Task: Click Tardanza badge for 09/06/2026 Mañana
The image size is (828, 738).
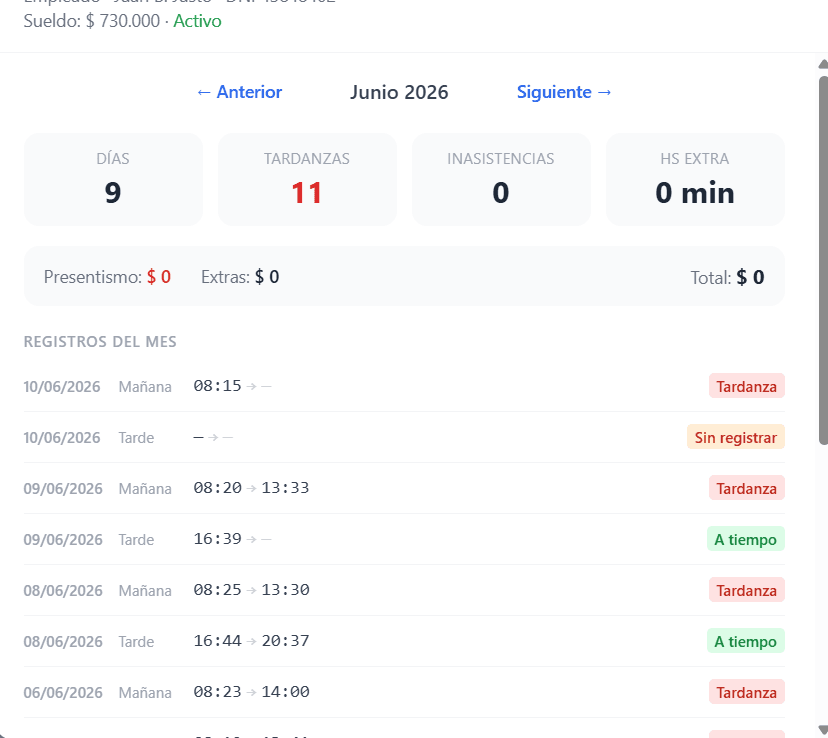Action: [x=747, y=488]
